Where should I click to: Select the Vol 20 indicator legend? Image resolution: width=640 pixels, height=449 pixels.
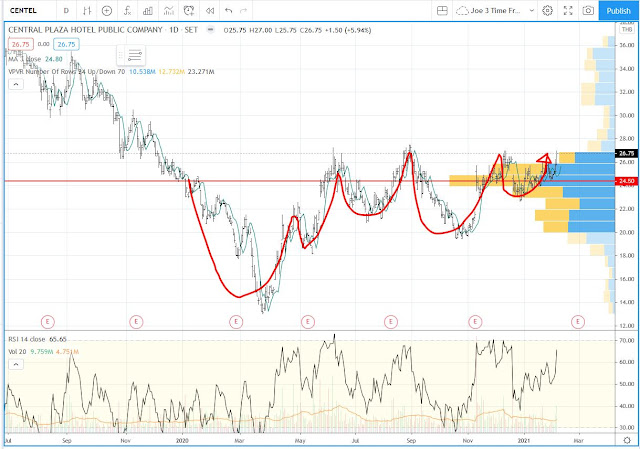tap(17, 351)
